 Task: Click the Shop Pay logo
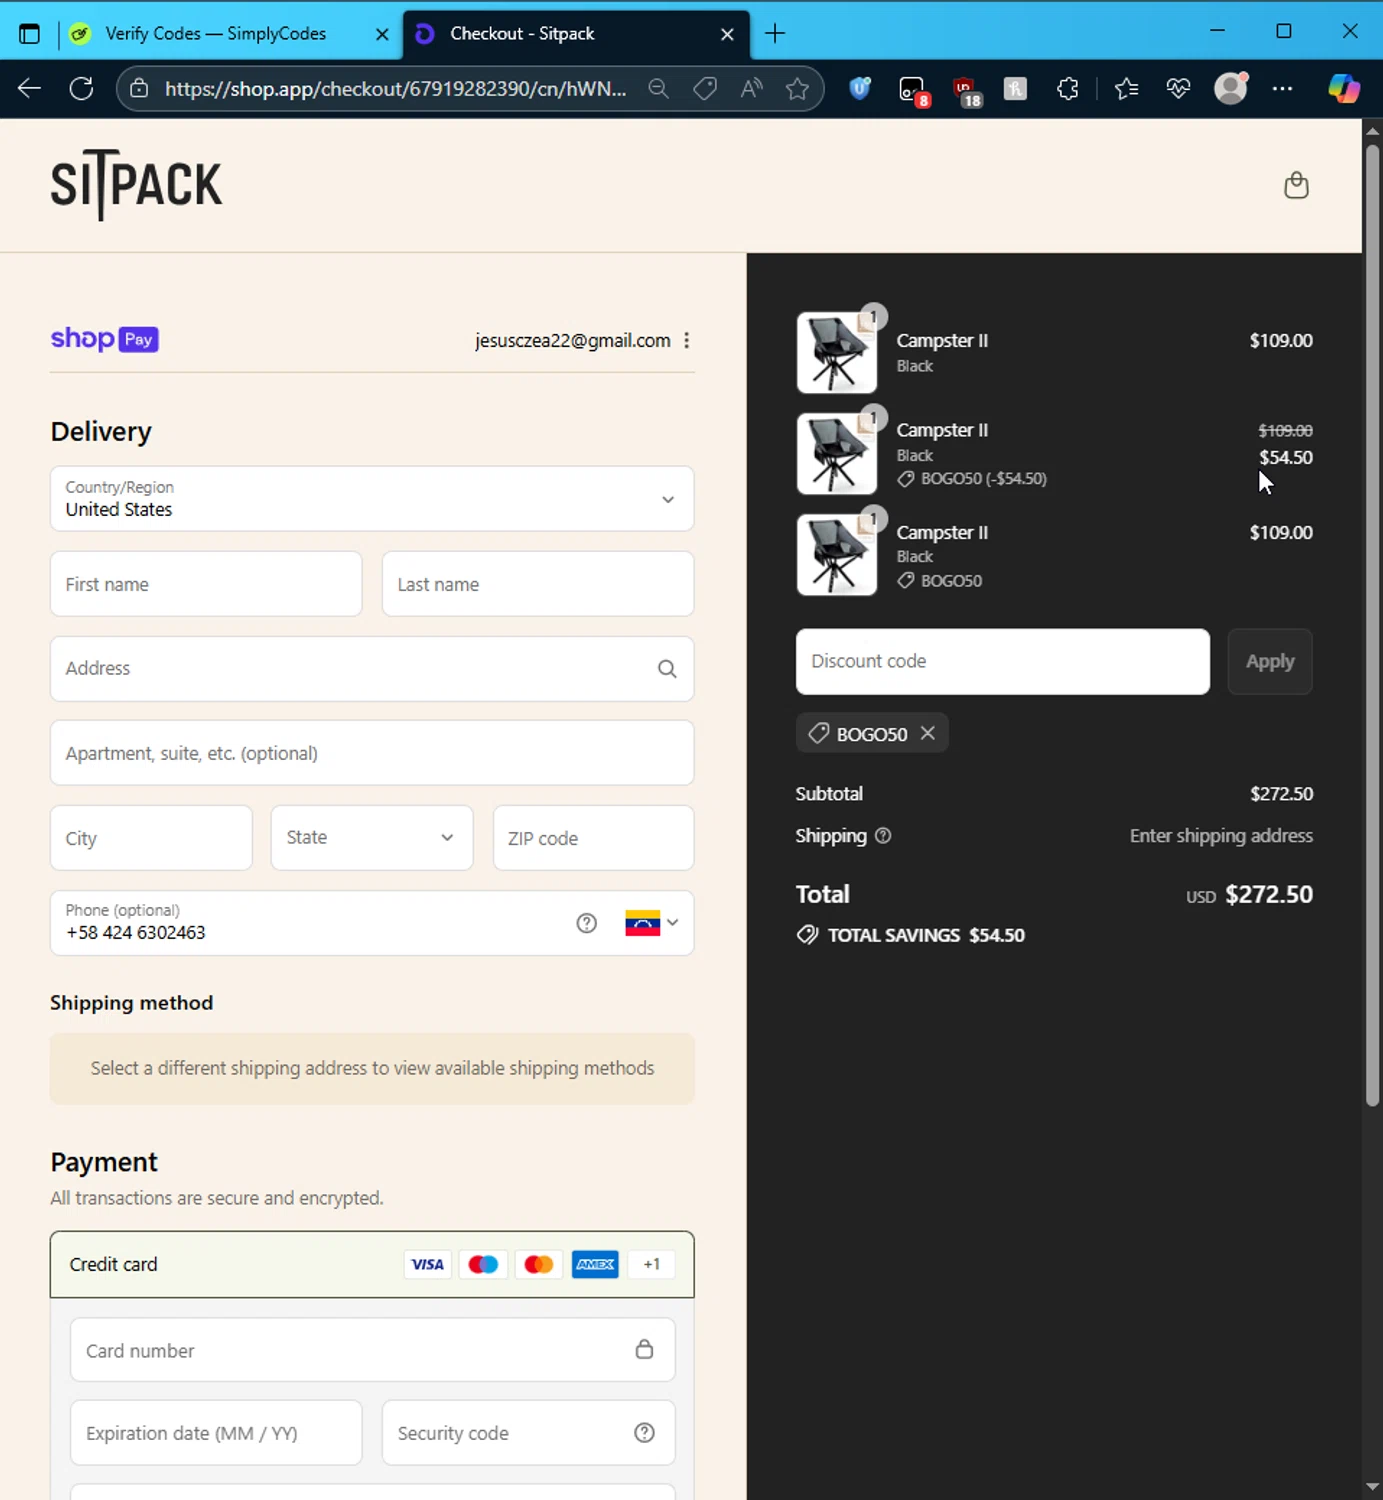(x=104, y=339)
